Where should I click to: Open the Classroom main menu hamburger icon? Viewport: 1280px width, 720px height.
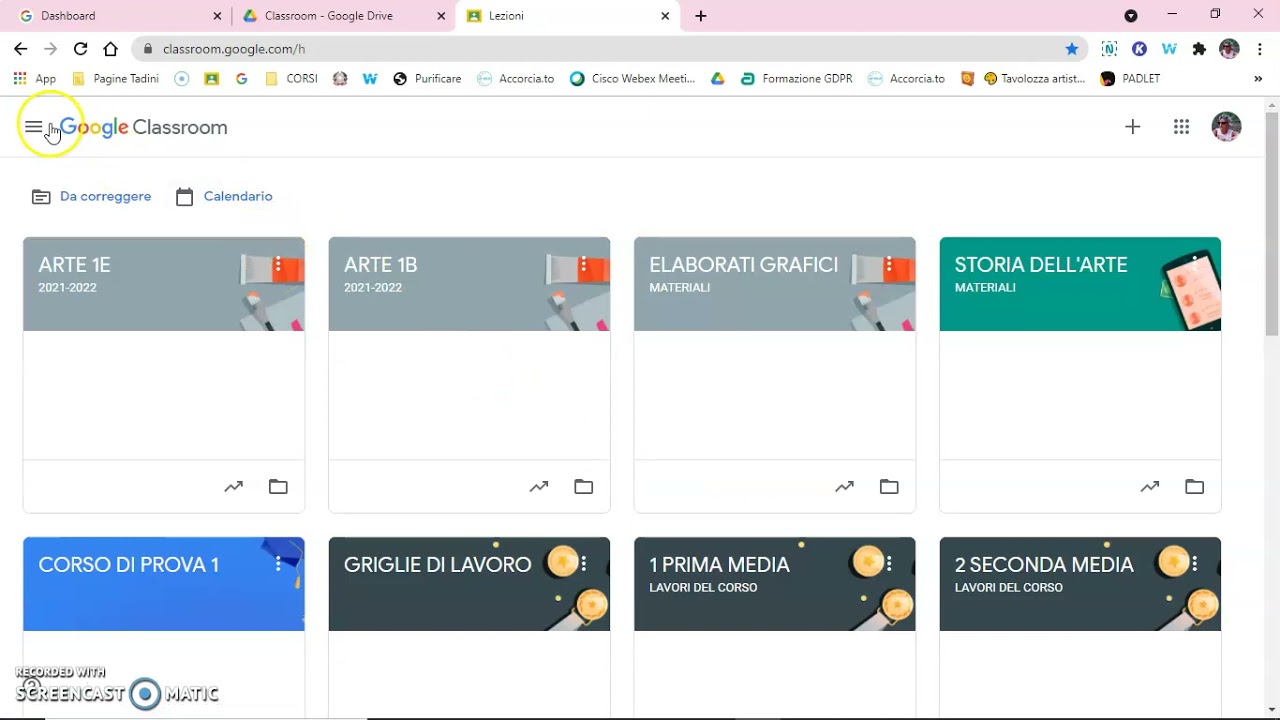(33, 127)
